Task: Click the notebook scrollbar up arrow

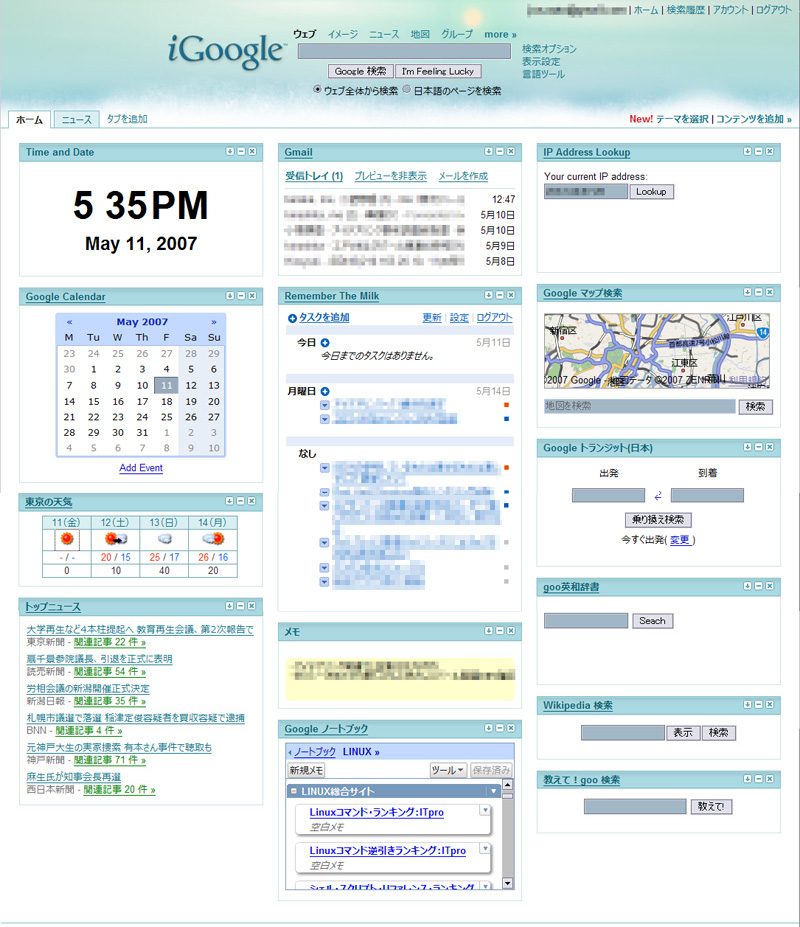Action: click(x=507, y=785)
